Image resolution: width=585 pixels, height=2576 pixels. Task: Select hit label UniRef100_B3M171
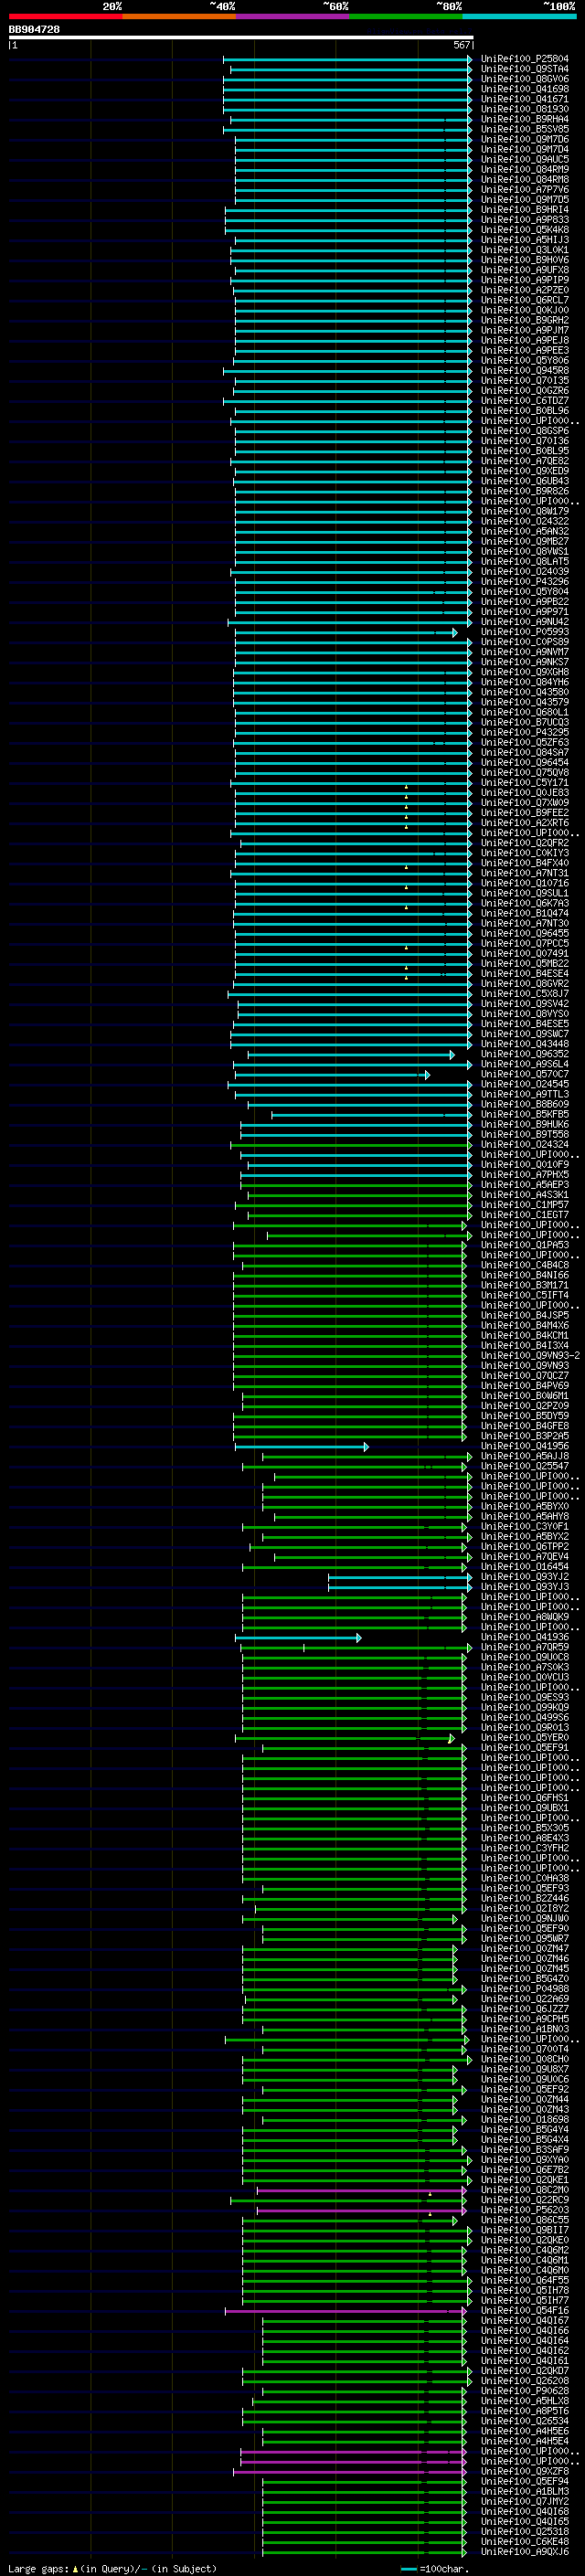tap(524, 1285)
